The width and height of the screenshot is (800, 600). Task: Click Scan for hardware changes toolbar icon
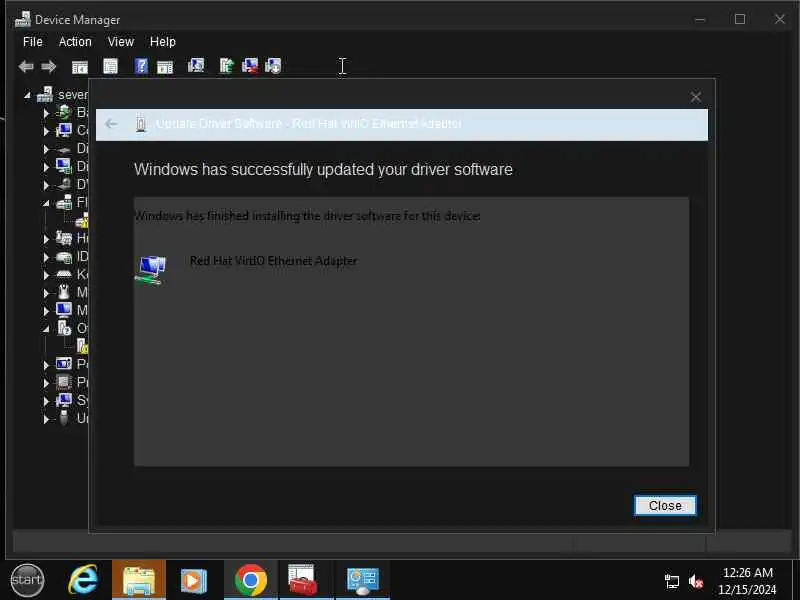tap(196, 65)
